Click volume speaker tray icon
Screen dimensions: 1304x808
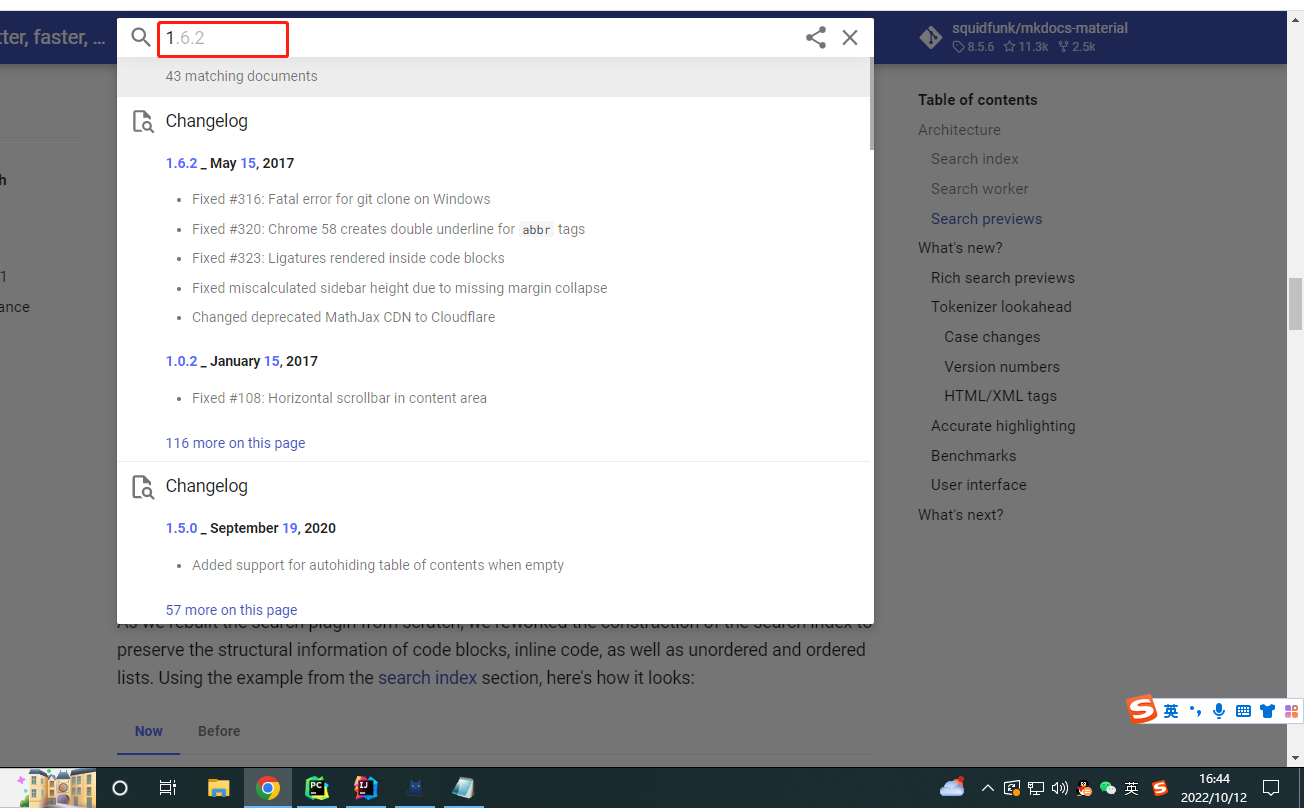point(1060,788)
